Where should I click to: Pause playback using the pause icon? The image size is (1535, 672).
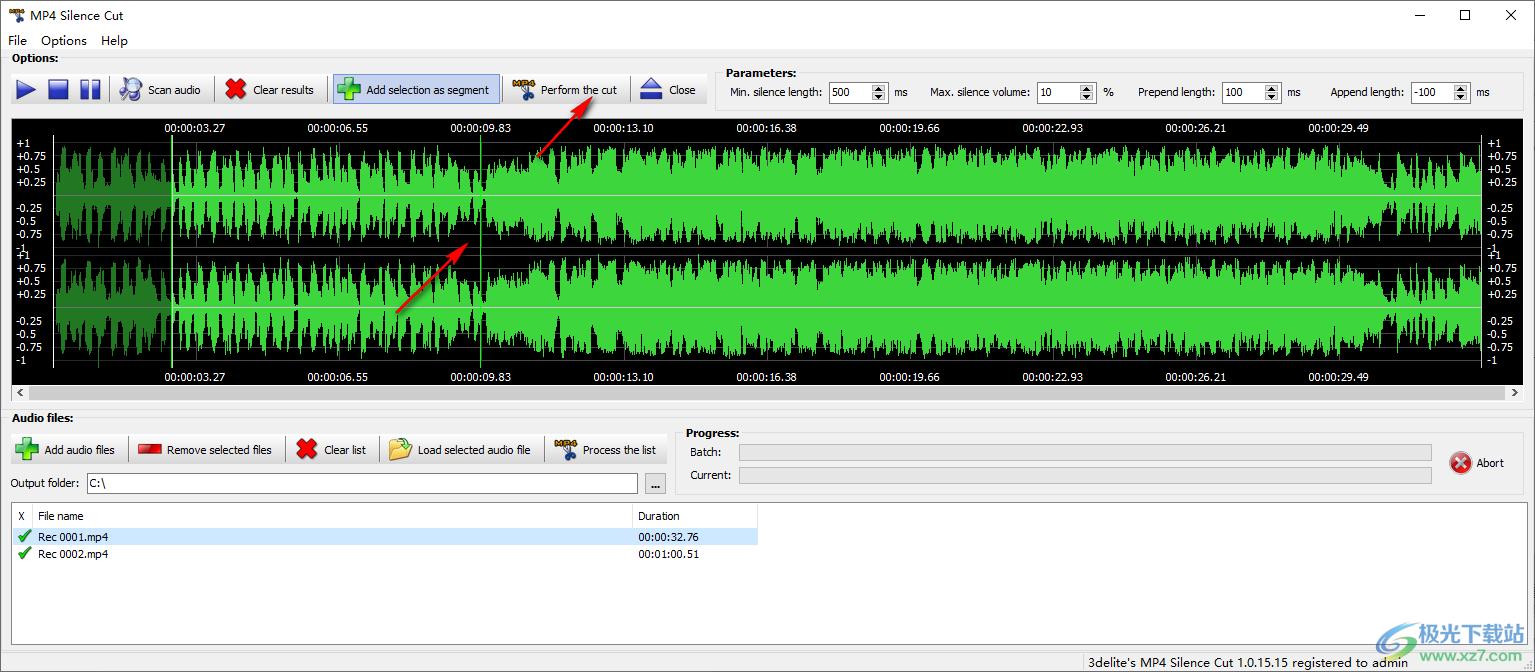[90, 90]
